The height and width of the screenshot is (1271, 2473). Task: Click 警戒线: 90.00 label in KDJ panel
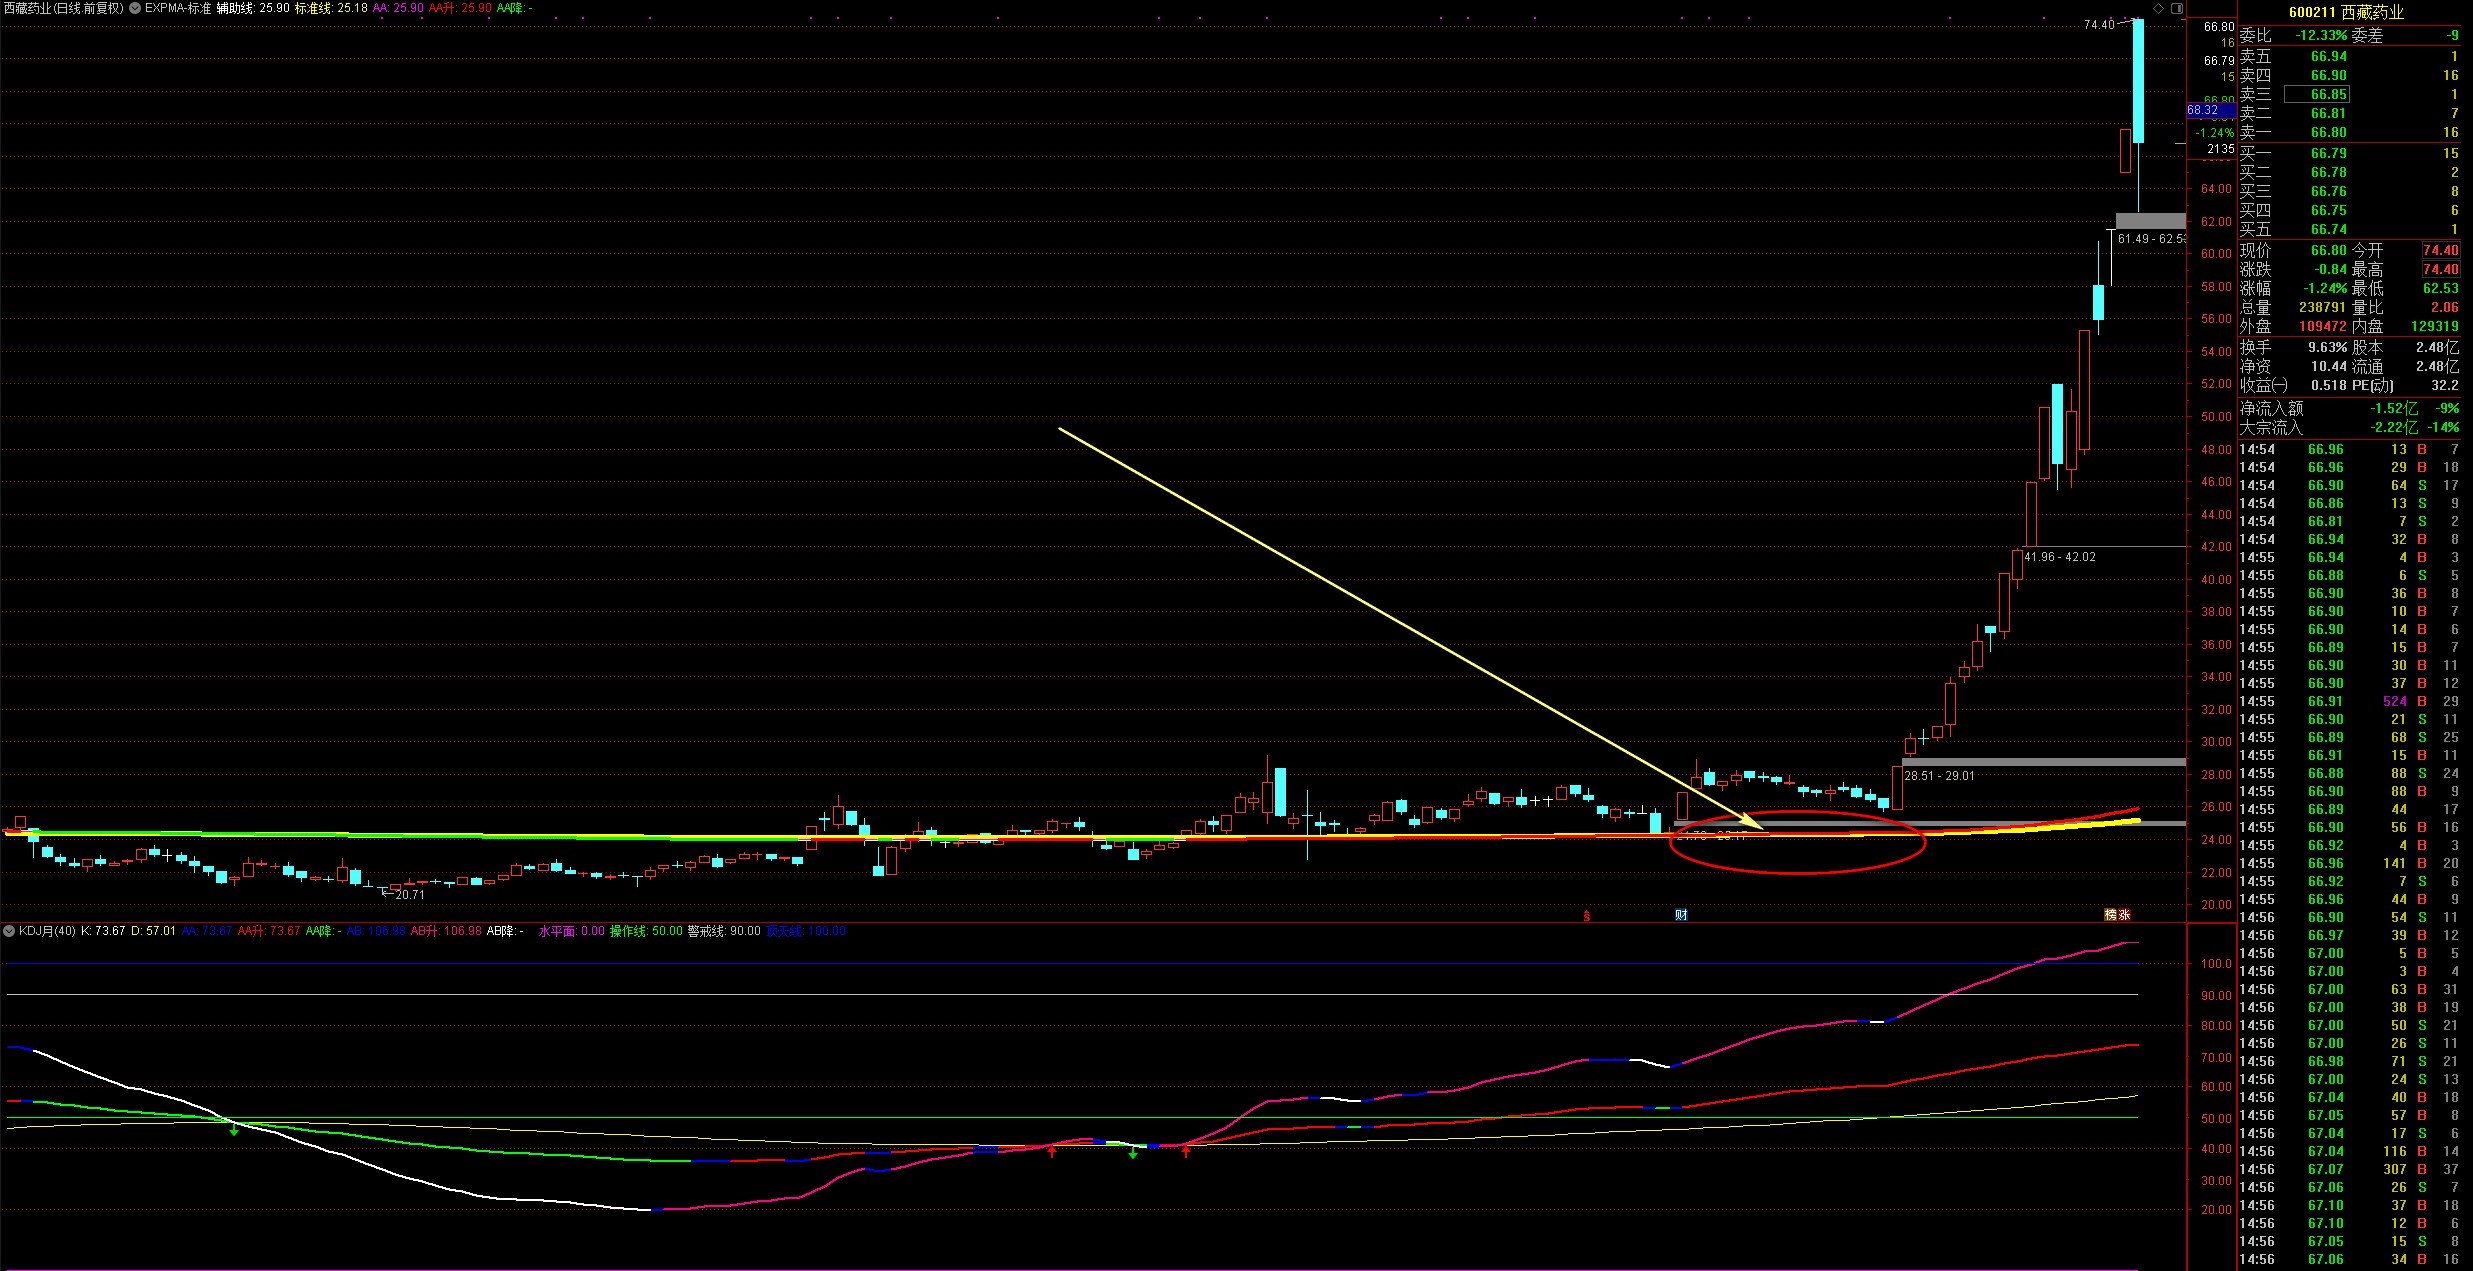pyautogui.click(x=724, y=931)
